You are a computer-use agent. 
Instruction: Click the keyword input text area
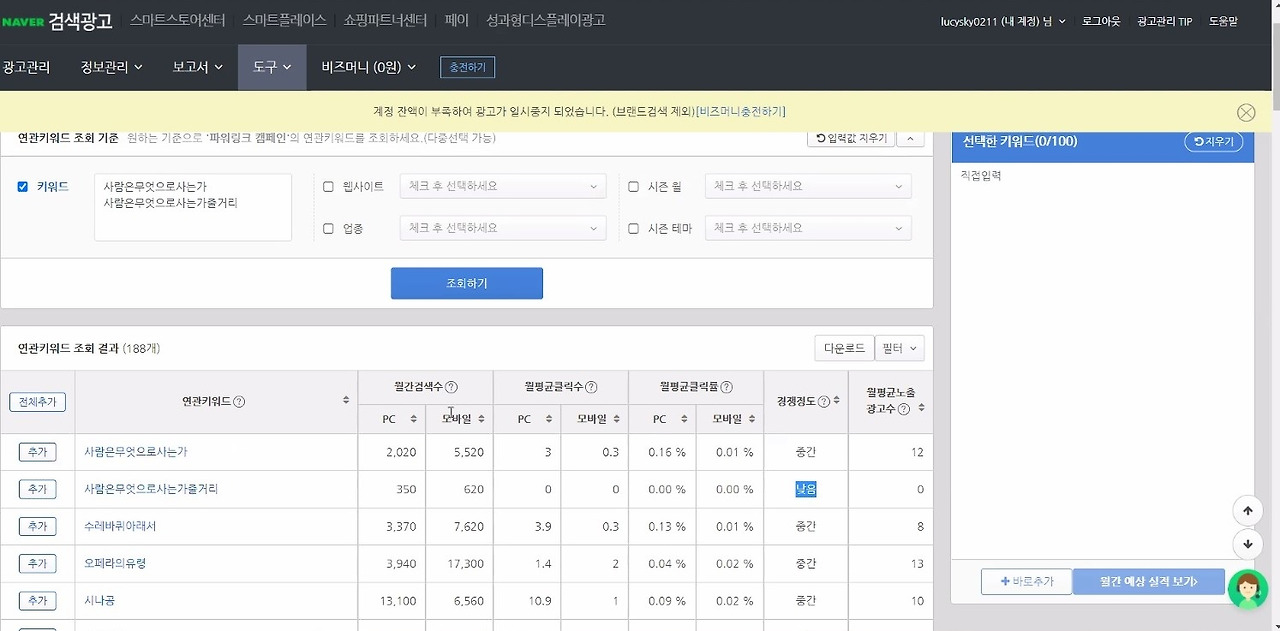pos(192,206)
